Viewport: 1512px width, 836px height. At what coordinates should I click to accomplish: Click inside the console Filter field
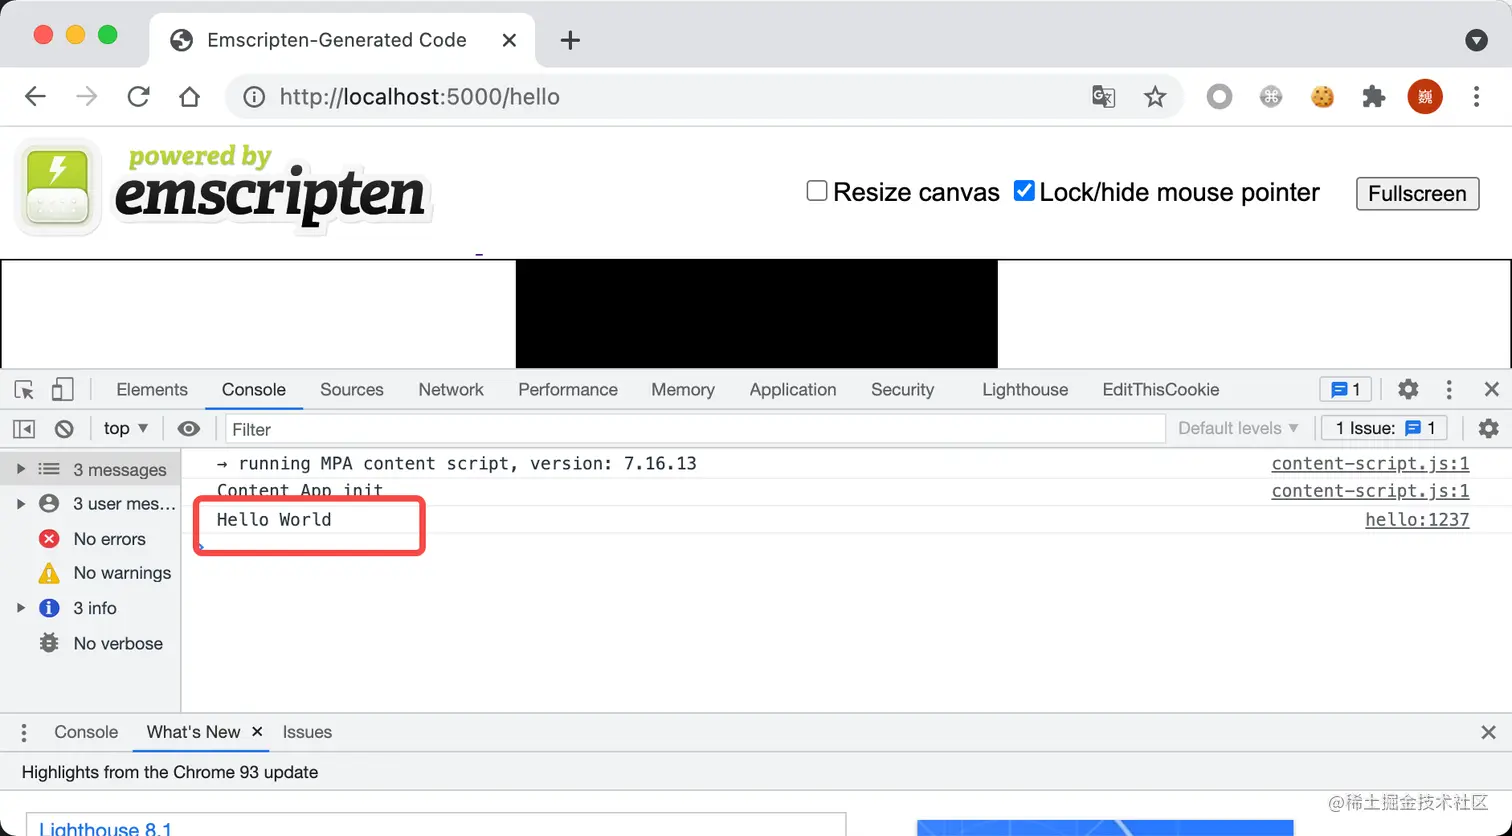click(x=400, y=428)
